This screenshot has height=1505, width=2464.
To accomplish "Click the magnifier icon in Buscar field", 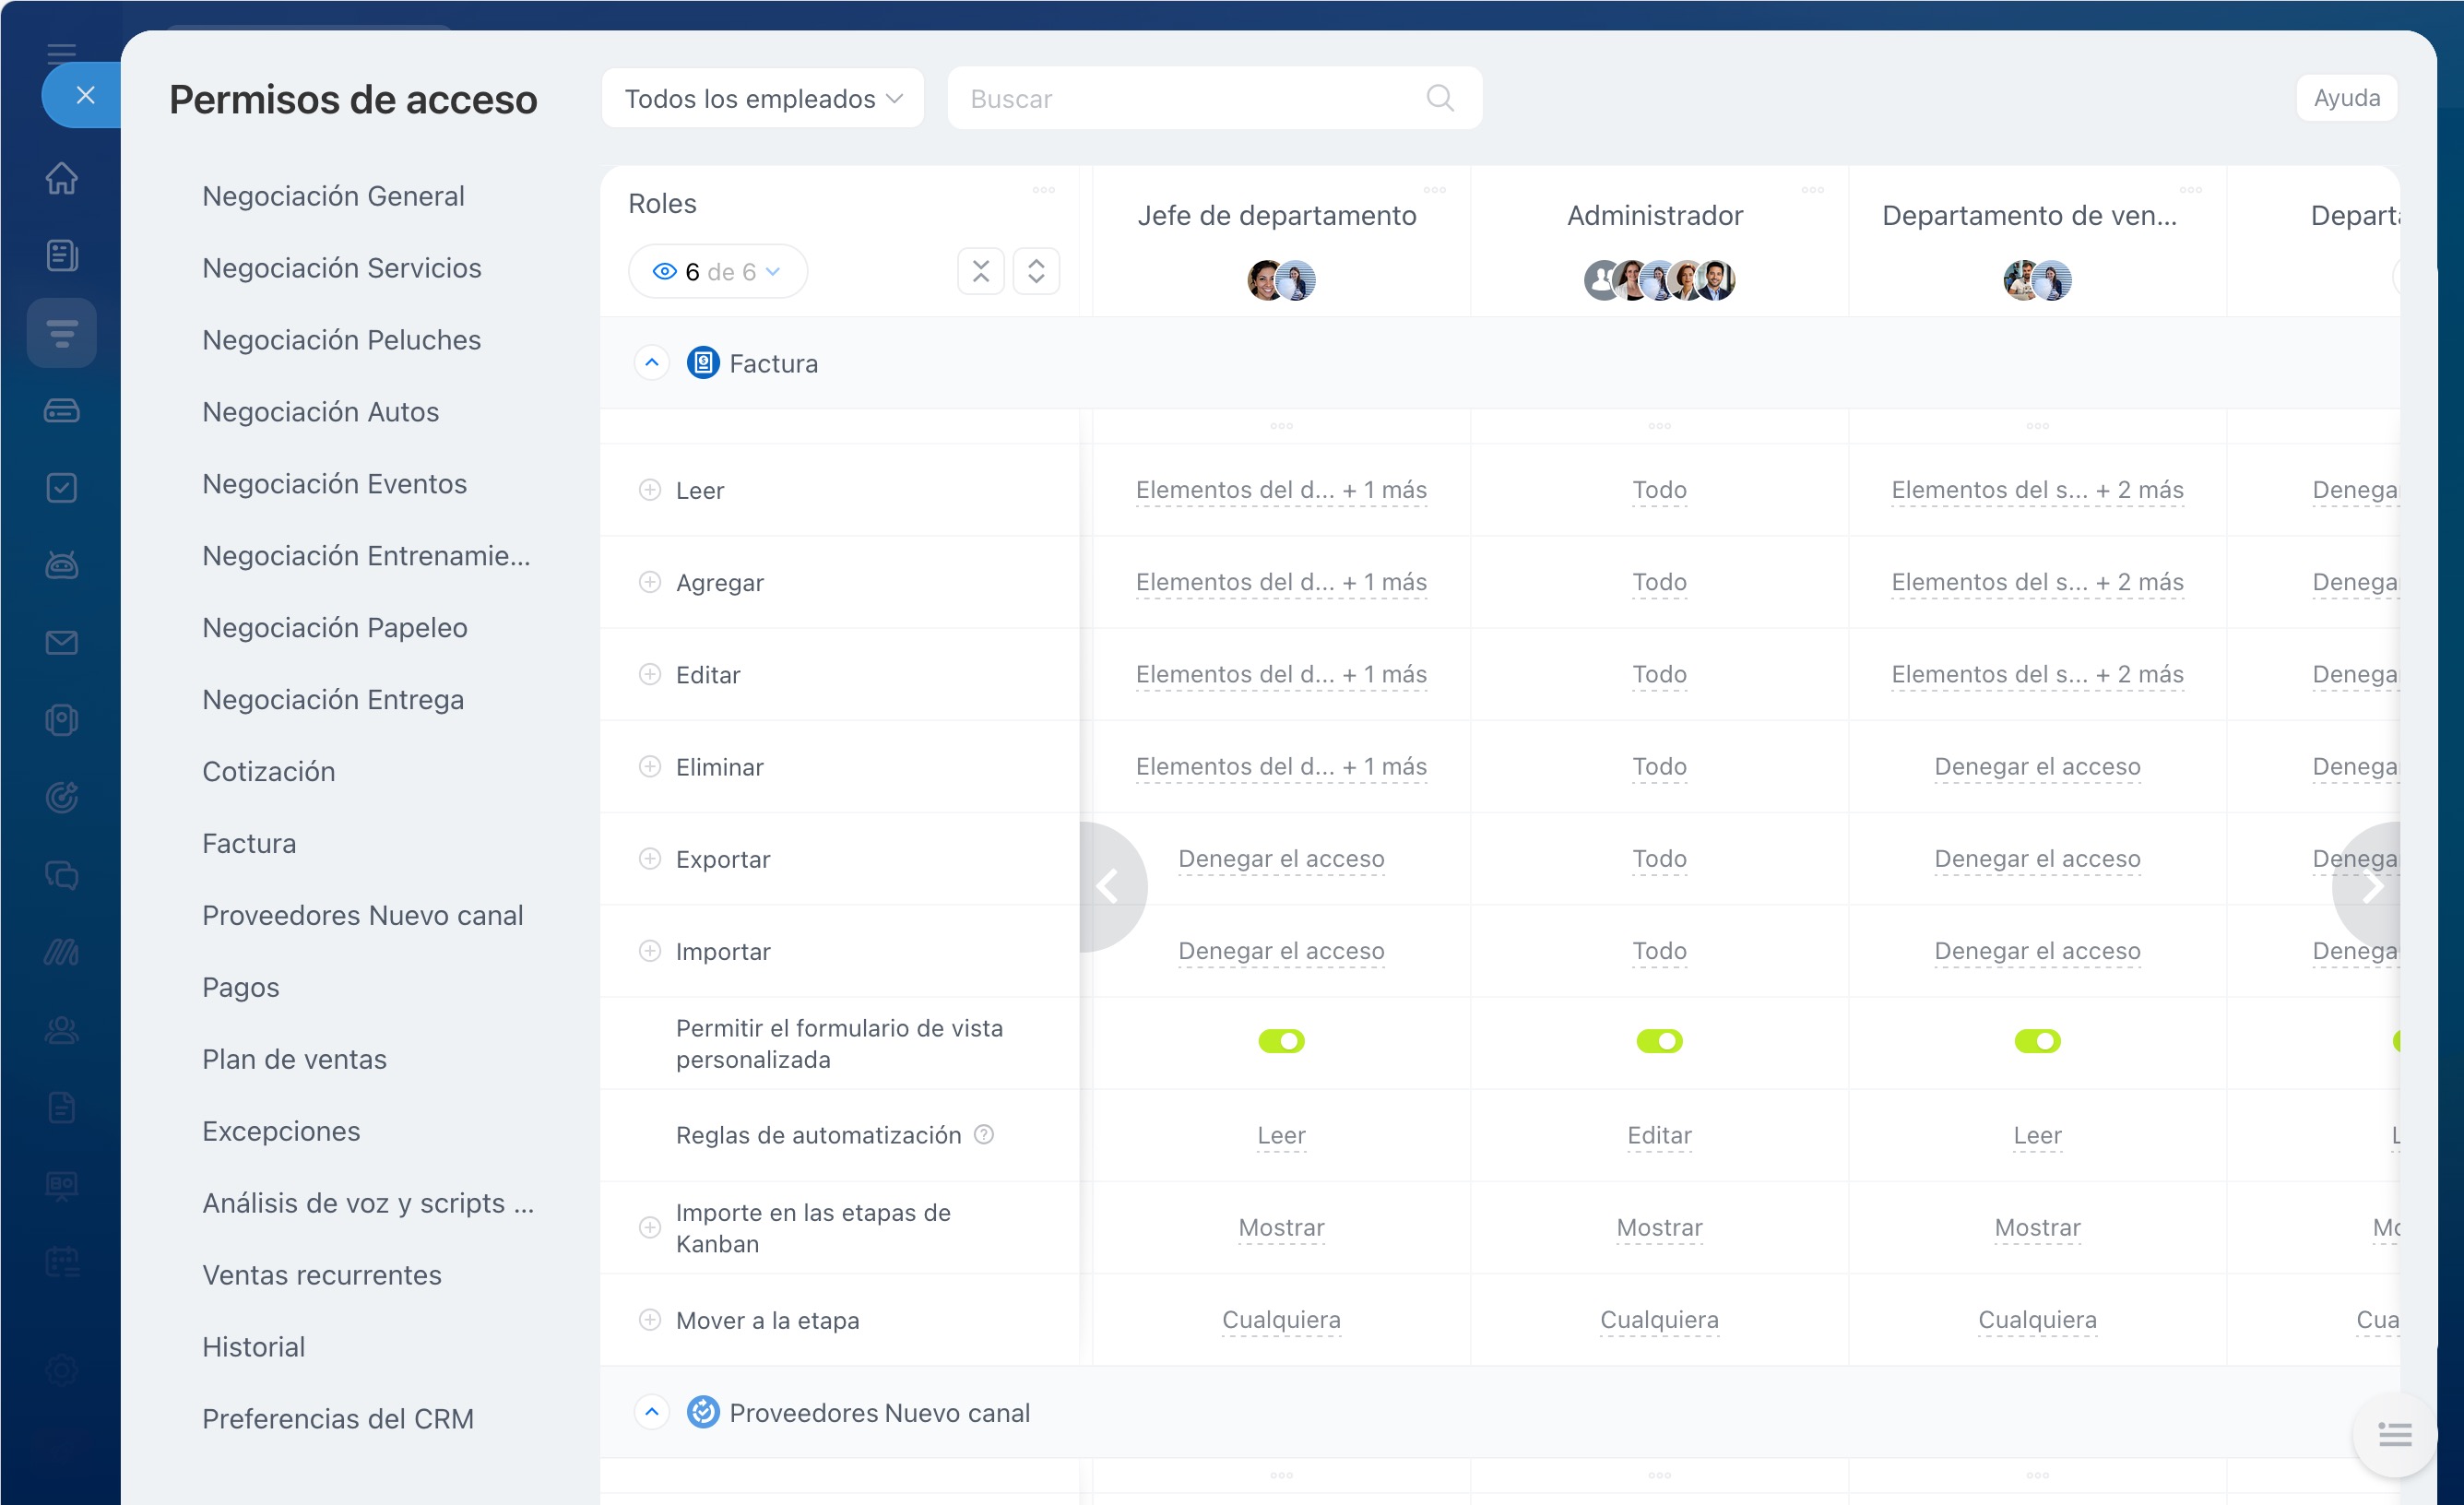I will pyautogui.click(x=1439, y=98).
